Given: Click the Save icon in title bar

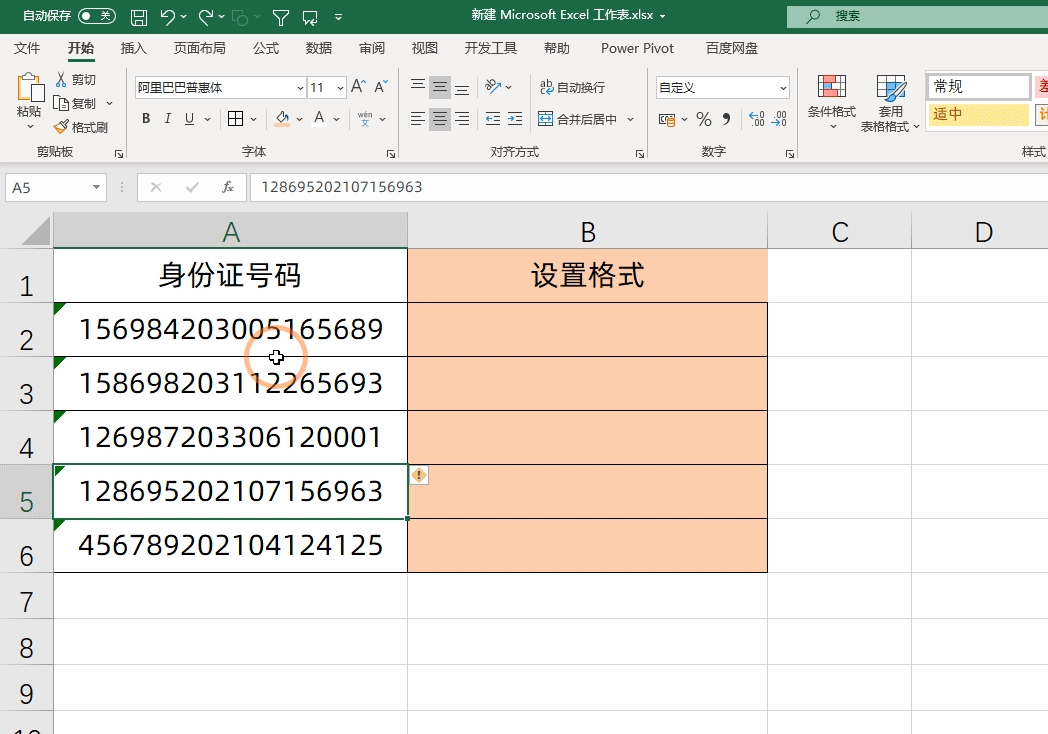Looking at the screenshot, I should (x=139, y=17).
